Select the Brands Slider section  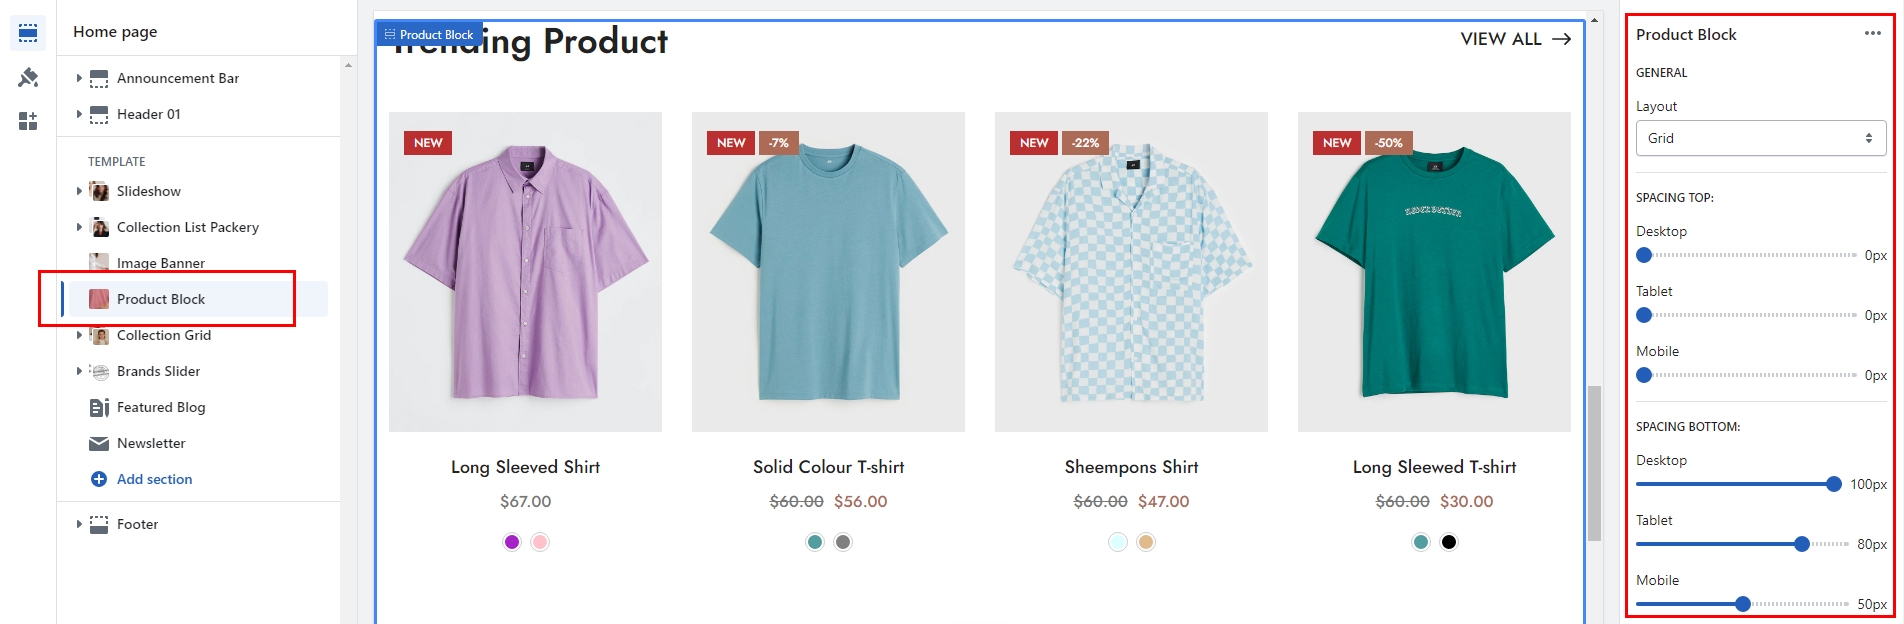pos(158,371)
